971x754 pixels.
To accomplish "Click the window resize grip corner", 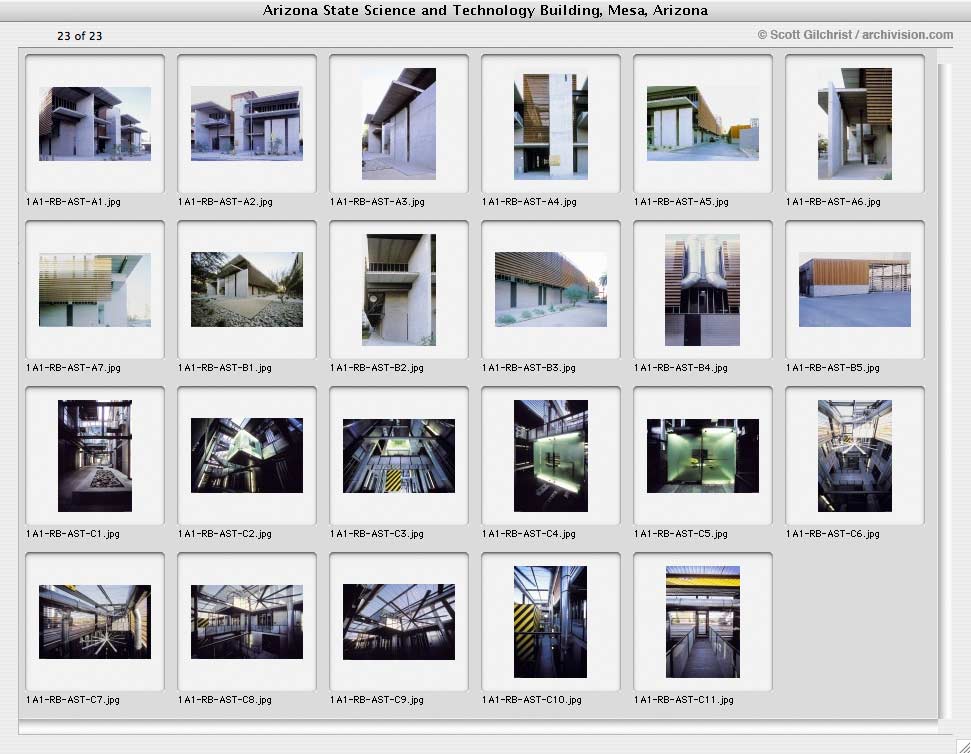I will (x=963, y=746).
